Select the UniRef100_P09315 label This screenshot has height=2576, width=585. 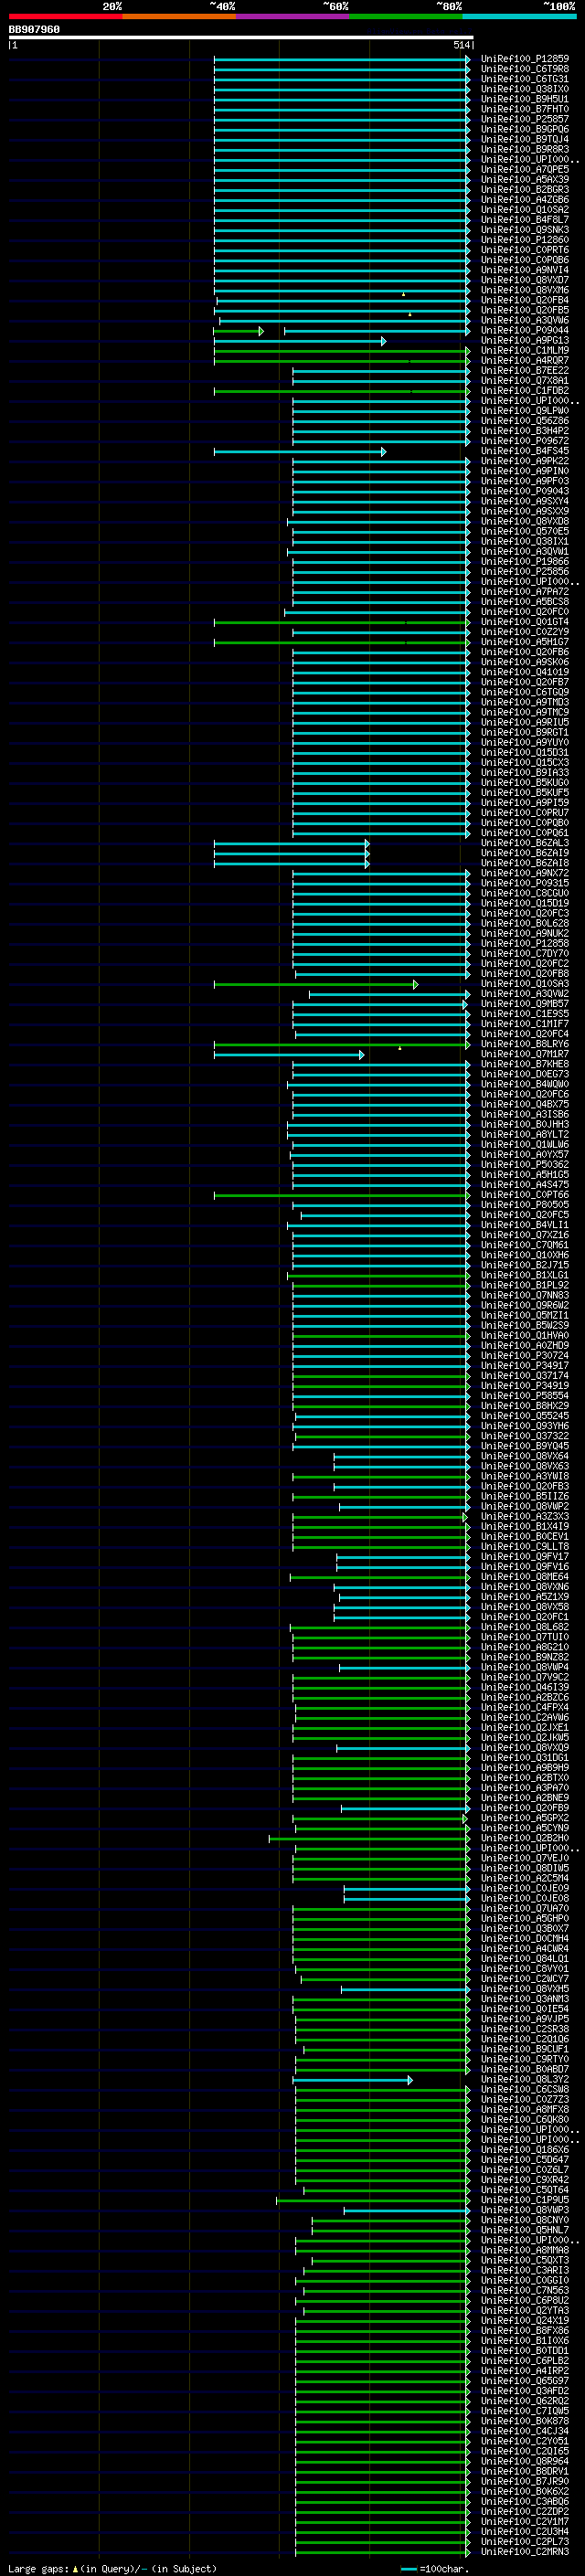(525, 883)
